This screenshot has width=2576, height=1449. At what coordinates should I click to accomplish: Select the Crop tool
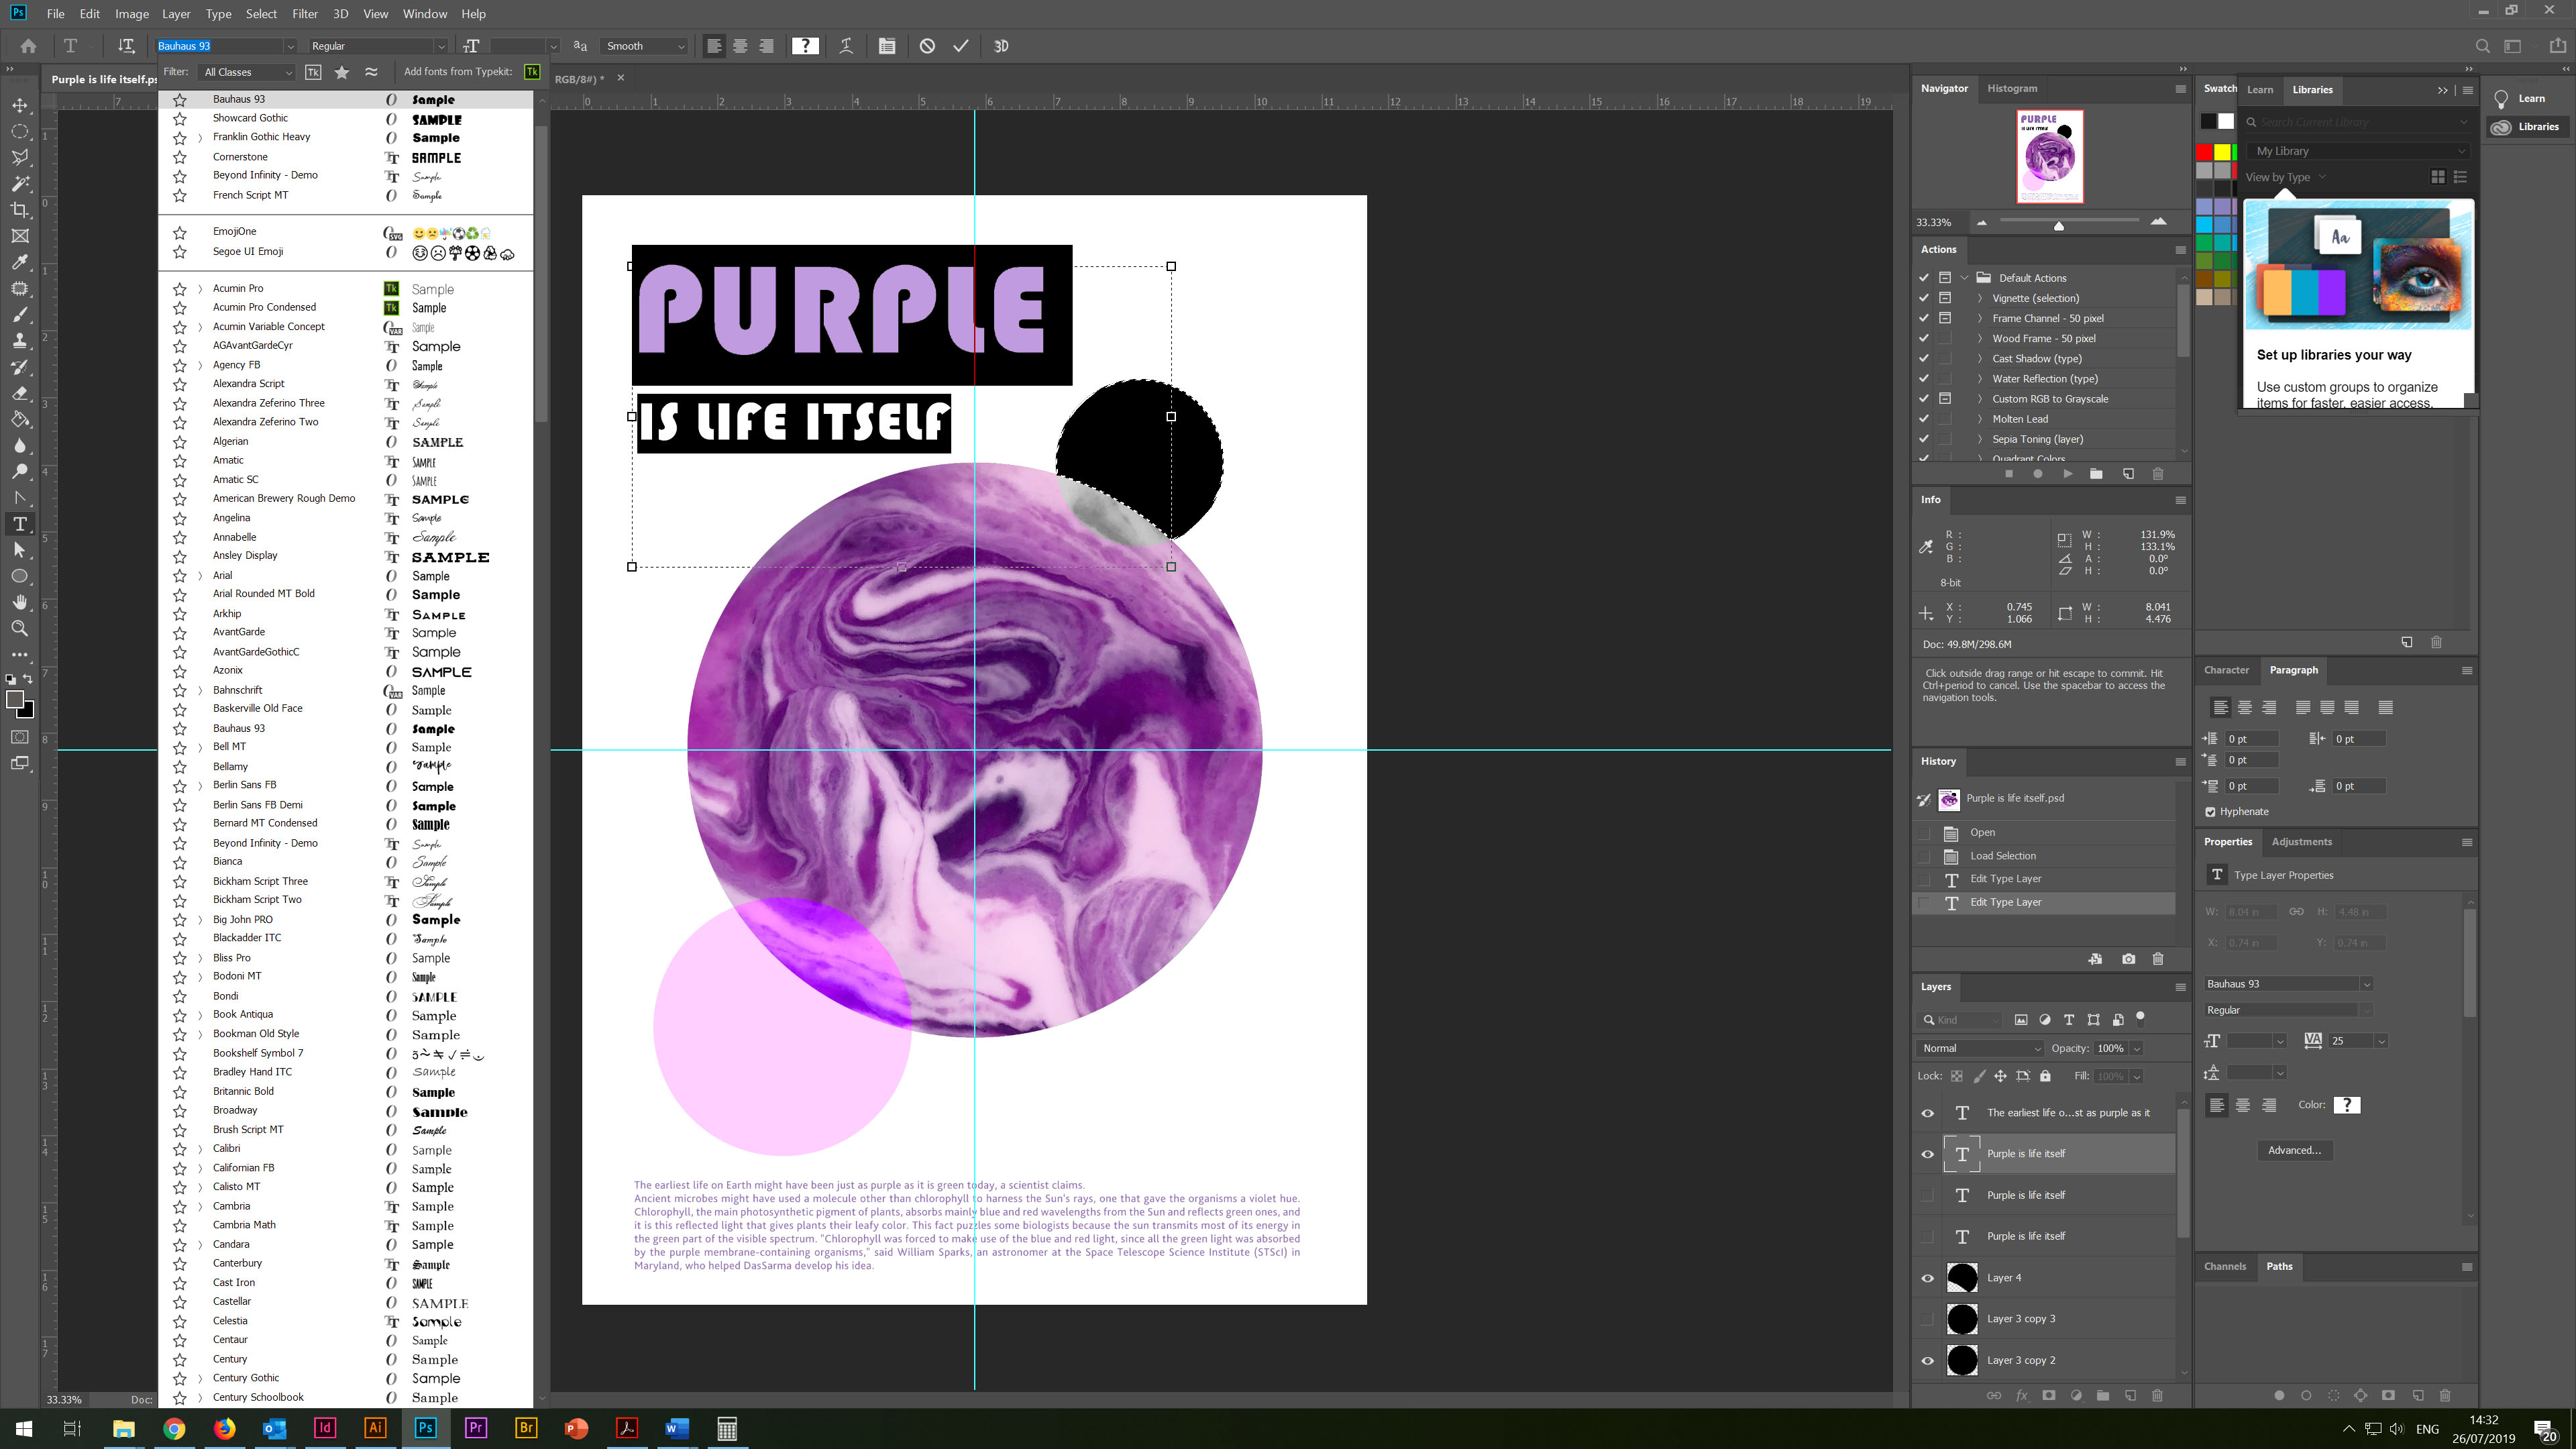(20, 210)
